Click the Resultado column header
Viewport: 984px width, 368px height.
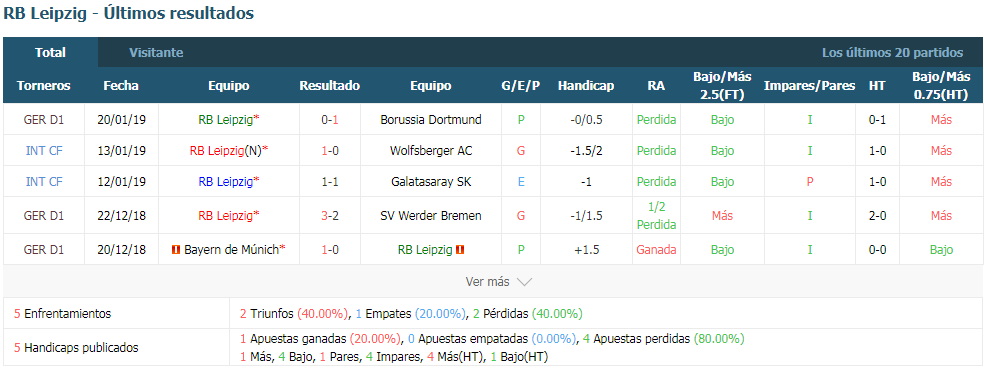pyautogui.click(x=329, y=86)
